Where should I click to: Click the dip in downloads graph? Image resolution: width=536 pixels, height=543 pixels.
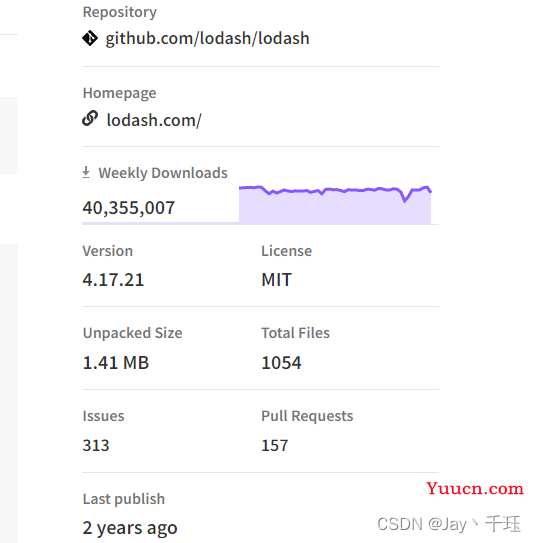tap(405, 198)
